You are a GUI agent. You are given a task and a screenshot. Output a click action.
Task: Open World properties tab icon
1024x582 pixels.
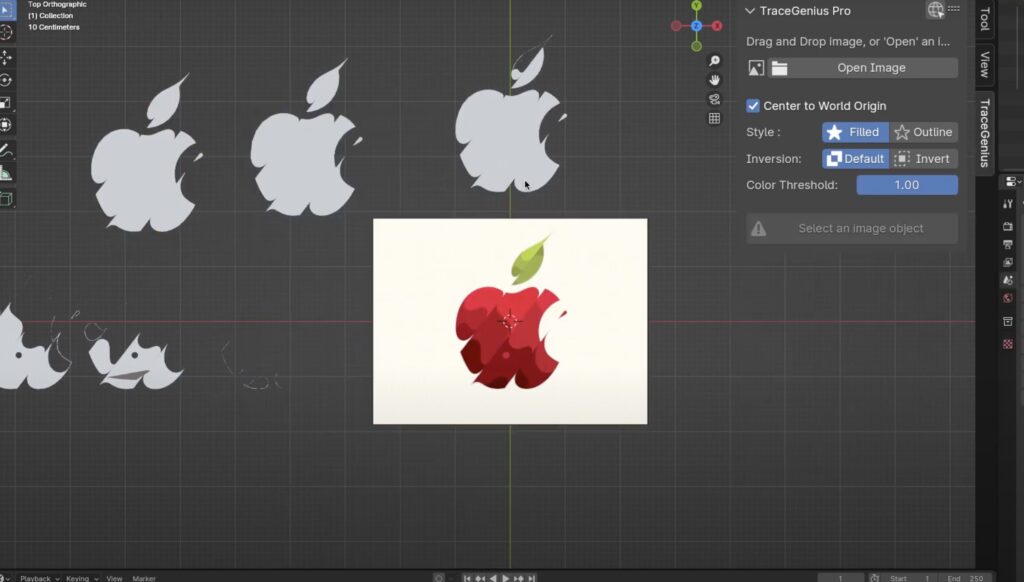pos(1008,299)
